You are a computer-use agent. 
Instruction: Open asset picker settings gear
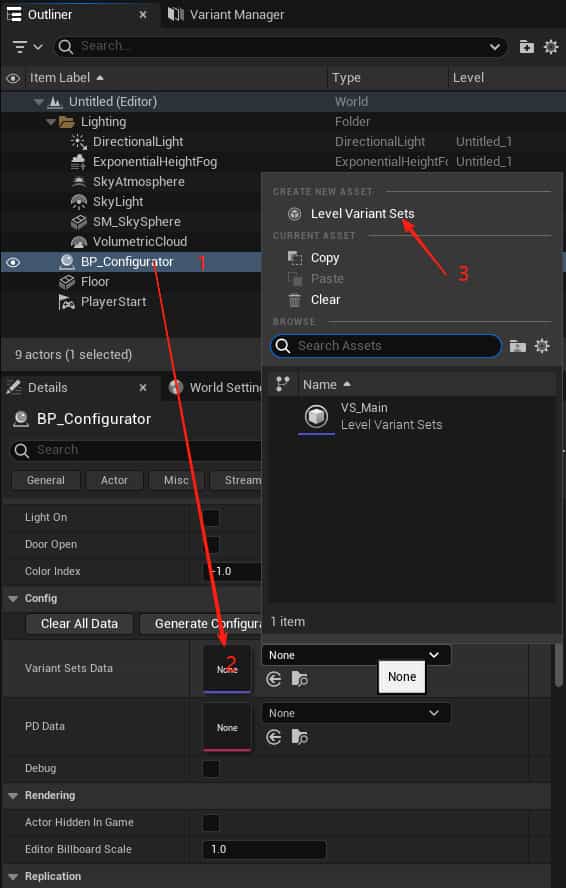[542, 346]
